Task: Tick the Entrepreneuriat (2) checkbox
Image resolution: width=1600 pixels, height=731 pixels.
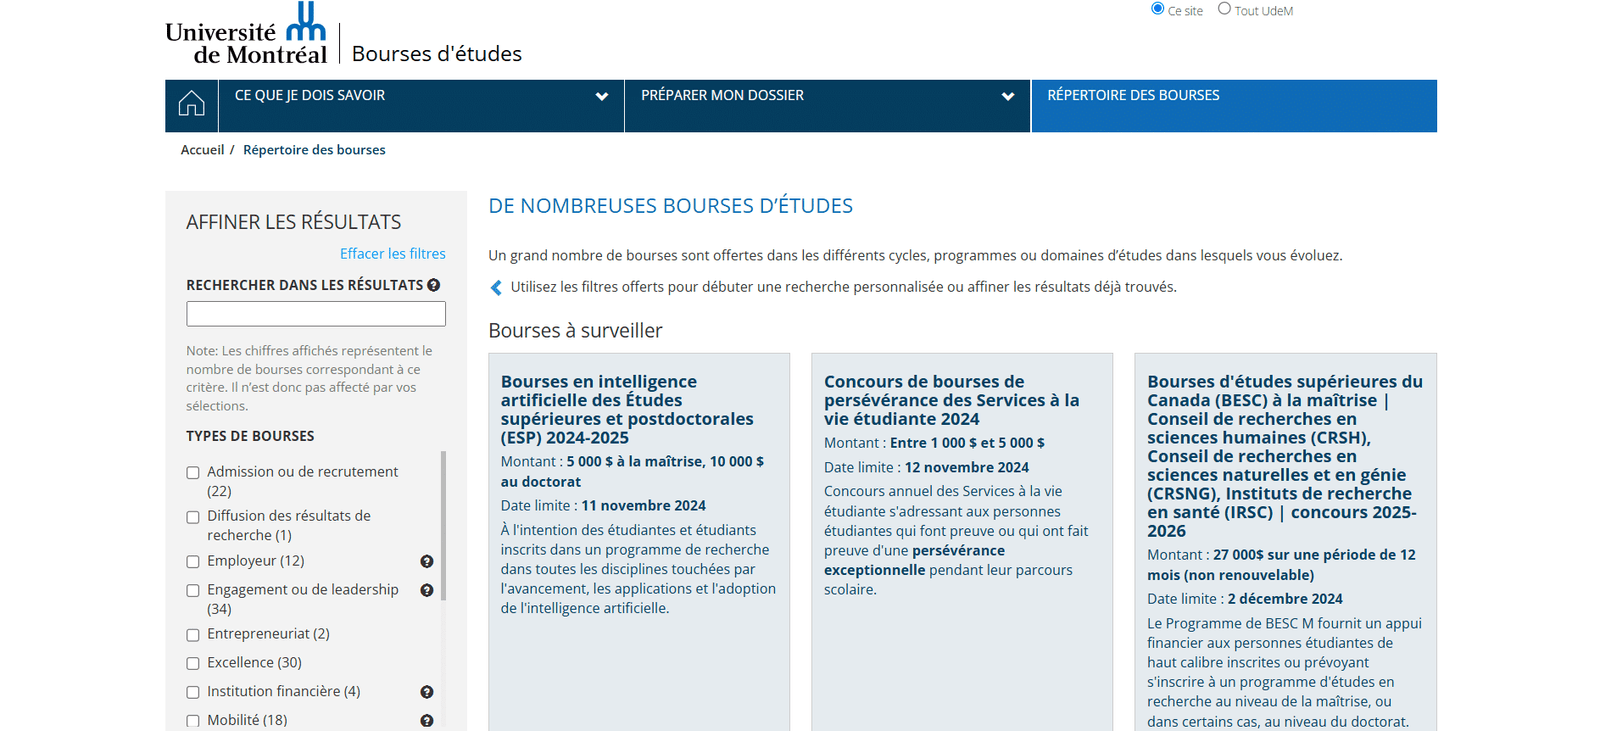Action: 193,635
